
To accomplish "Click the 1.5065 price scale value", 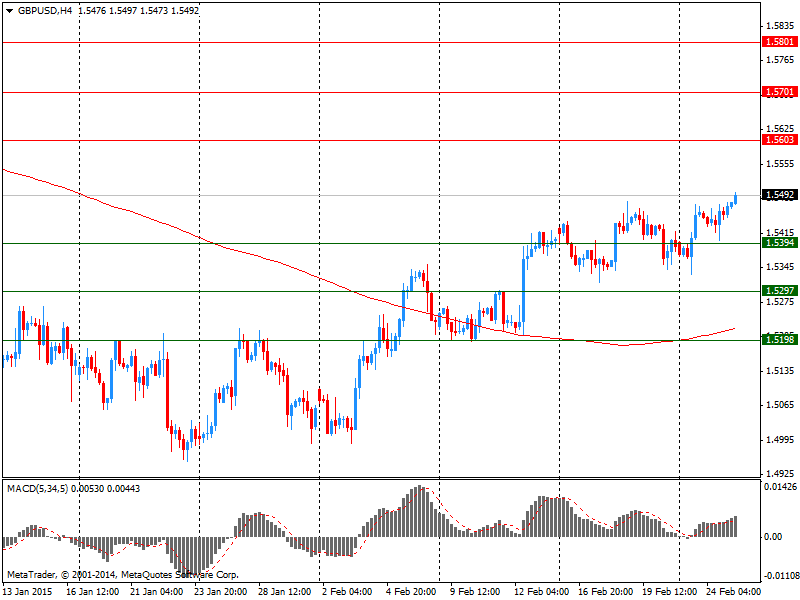I will [780, 405].
